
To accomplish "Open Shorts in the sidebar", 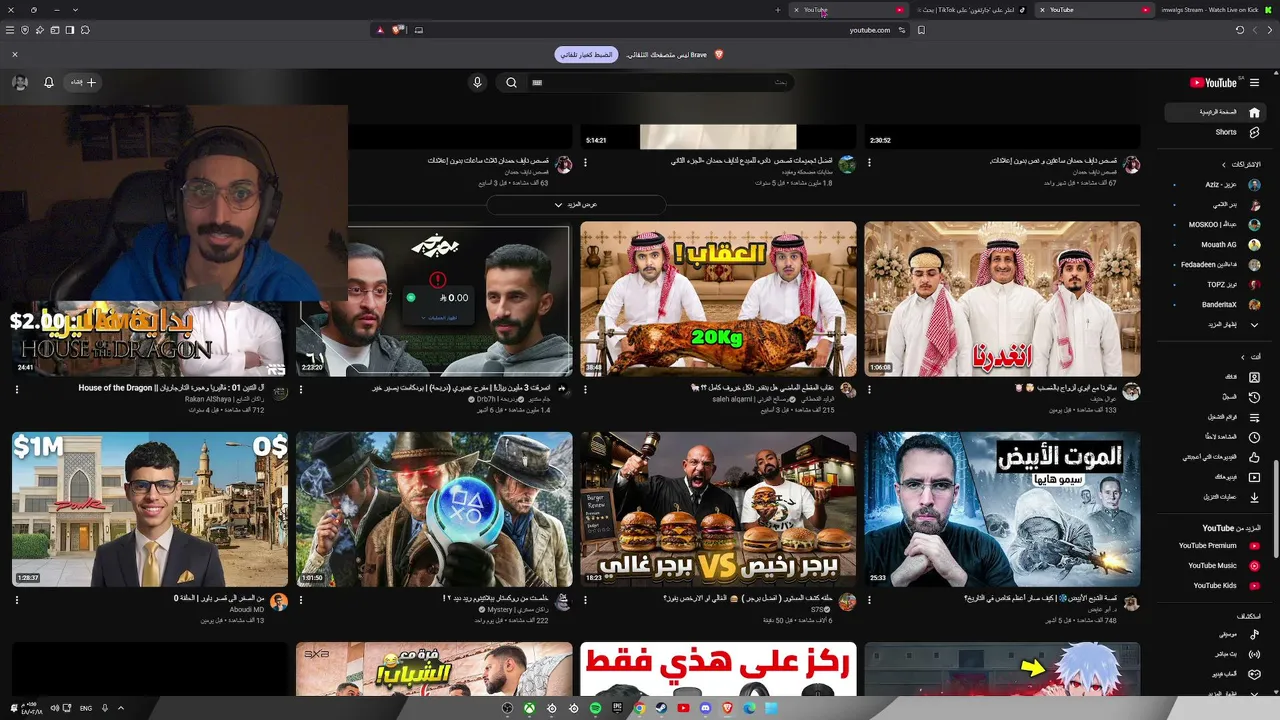I will [1216, 132].
